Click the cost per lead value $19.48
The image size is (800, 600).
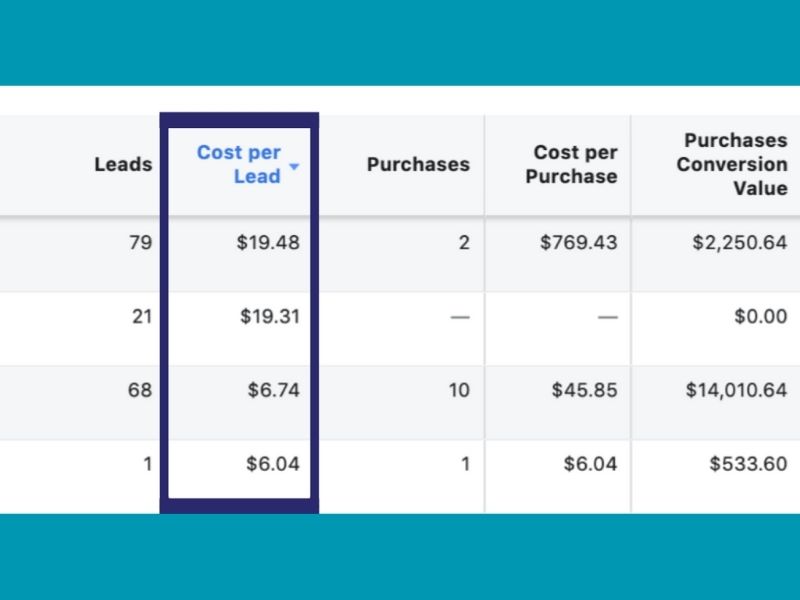pos(268,242)
